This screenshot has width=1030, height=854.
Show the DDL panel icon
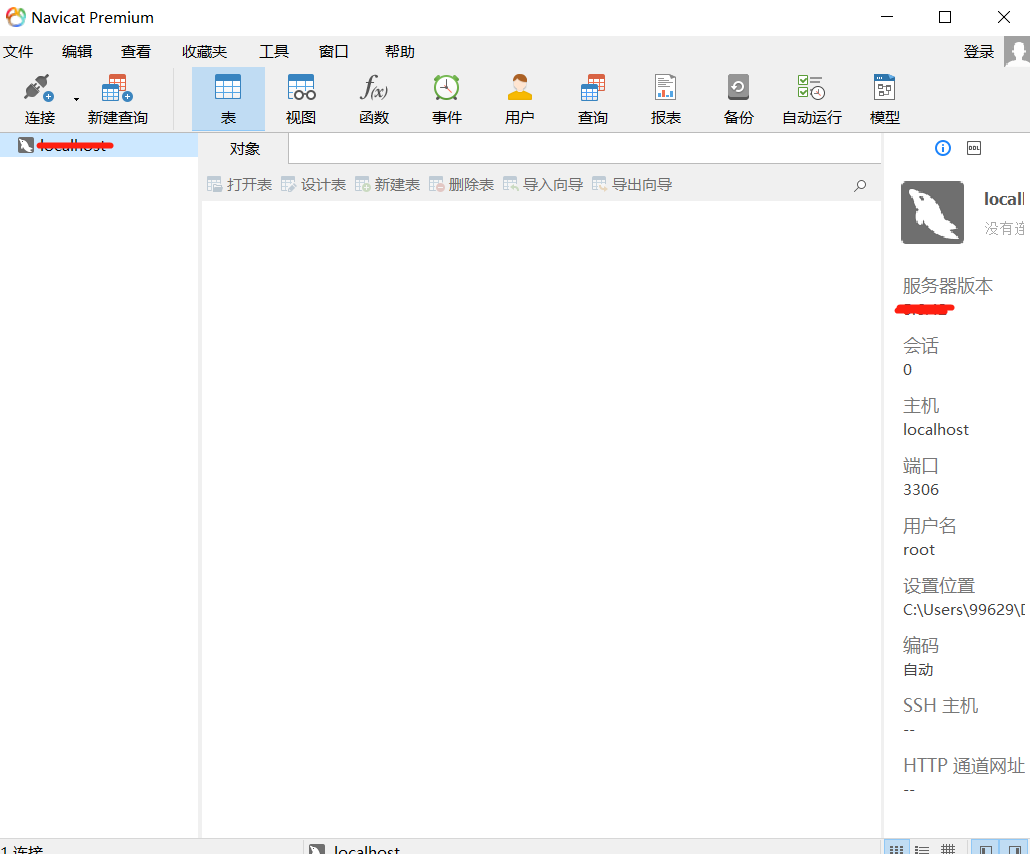[x=974, y=148]
